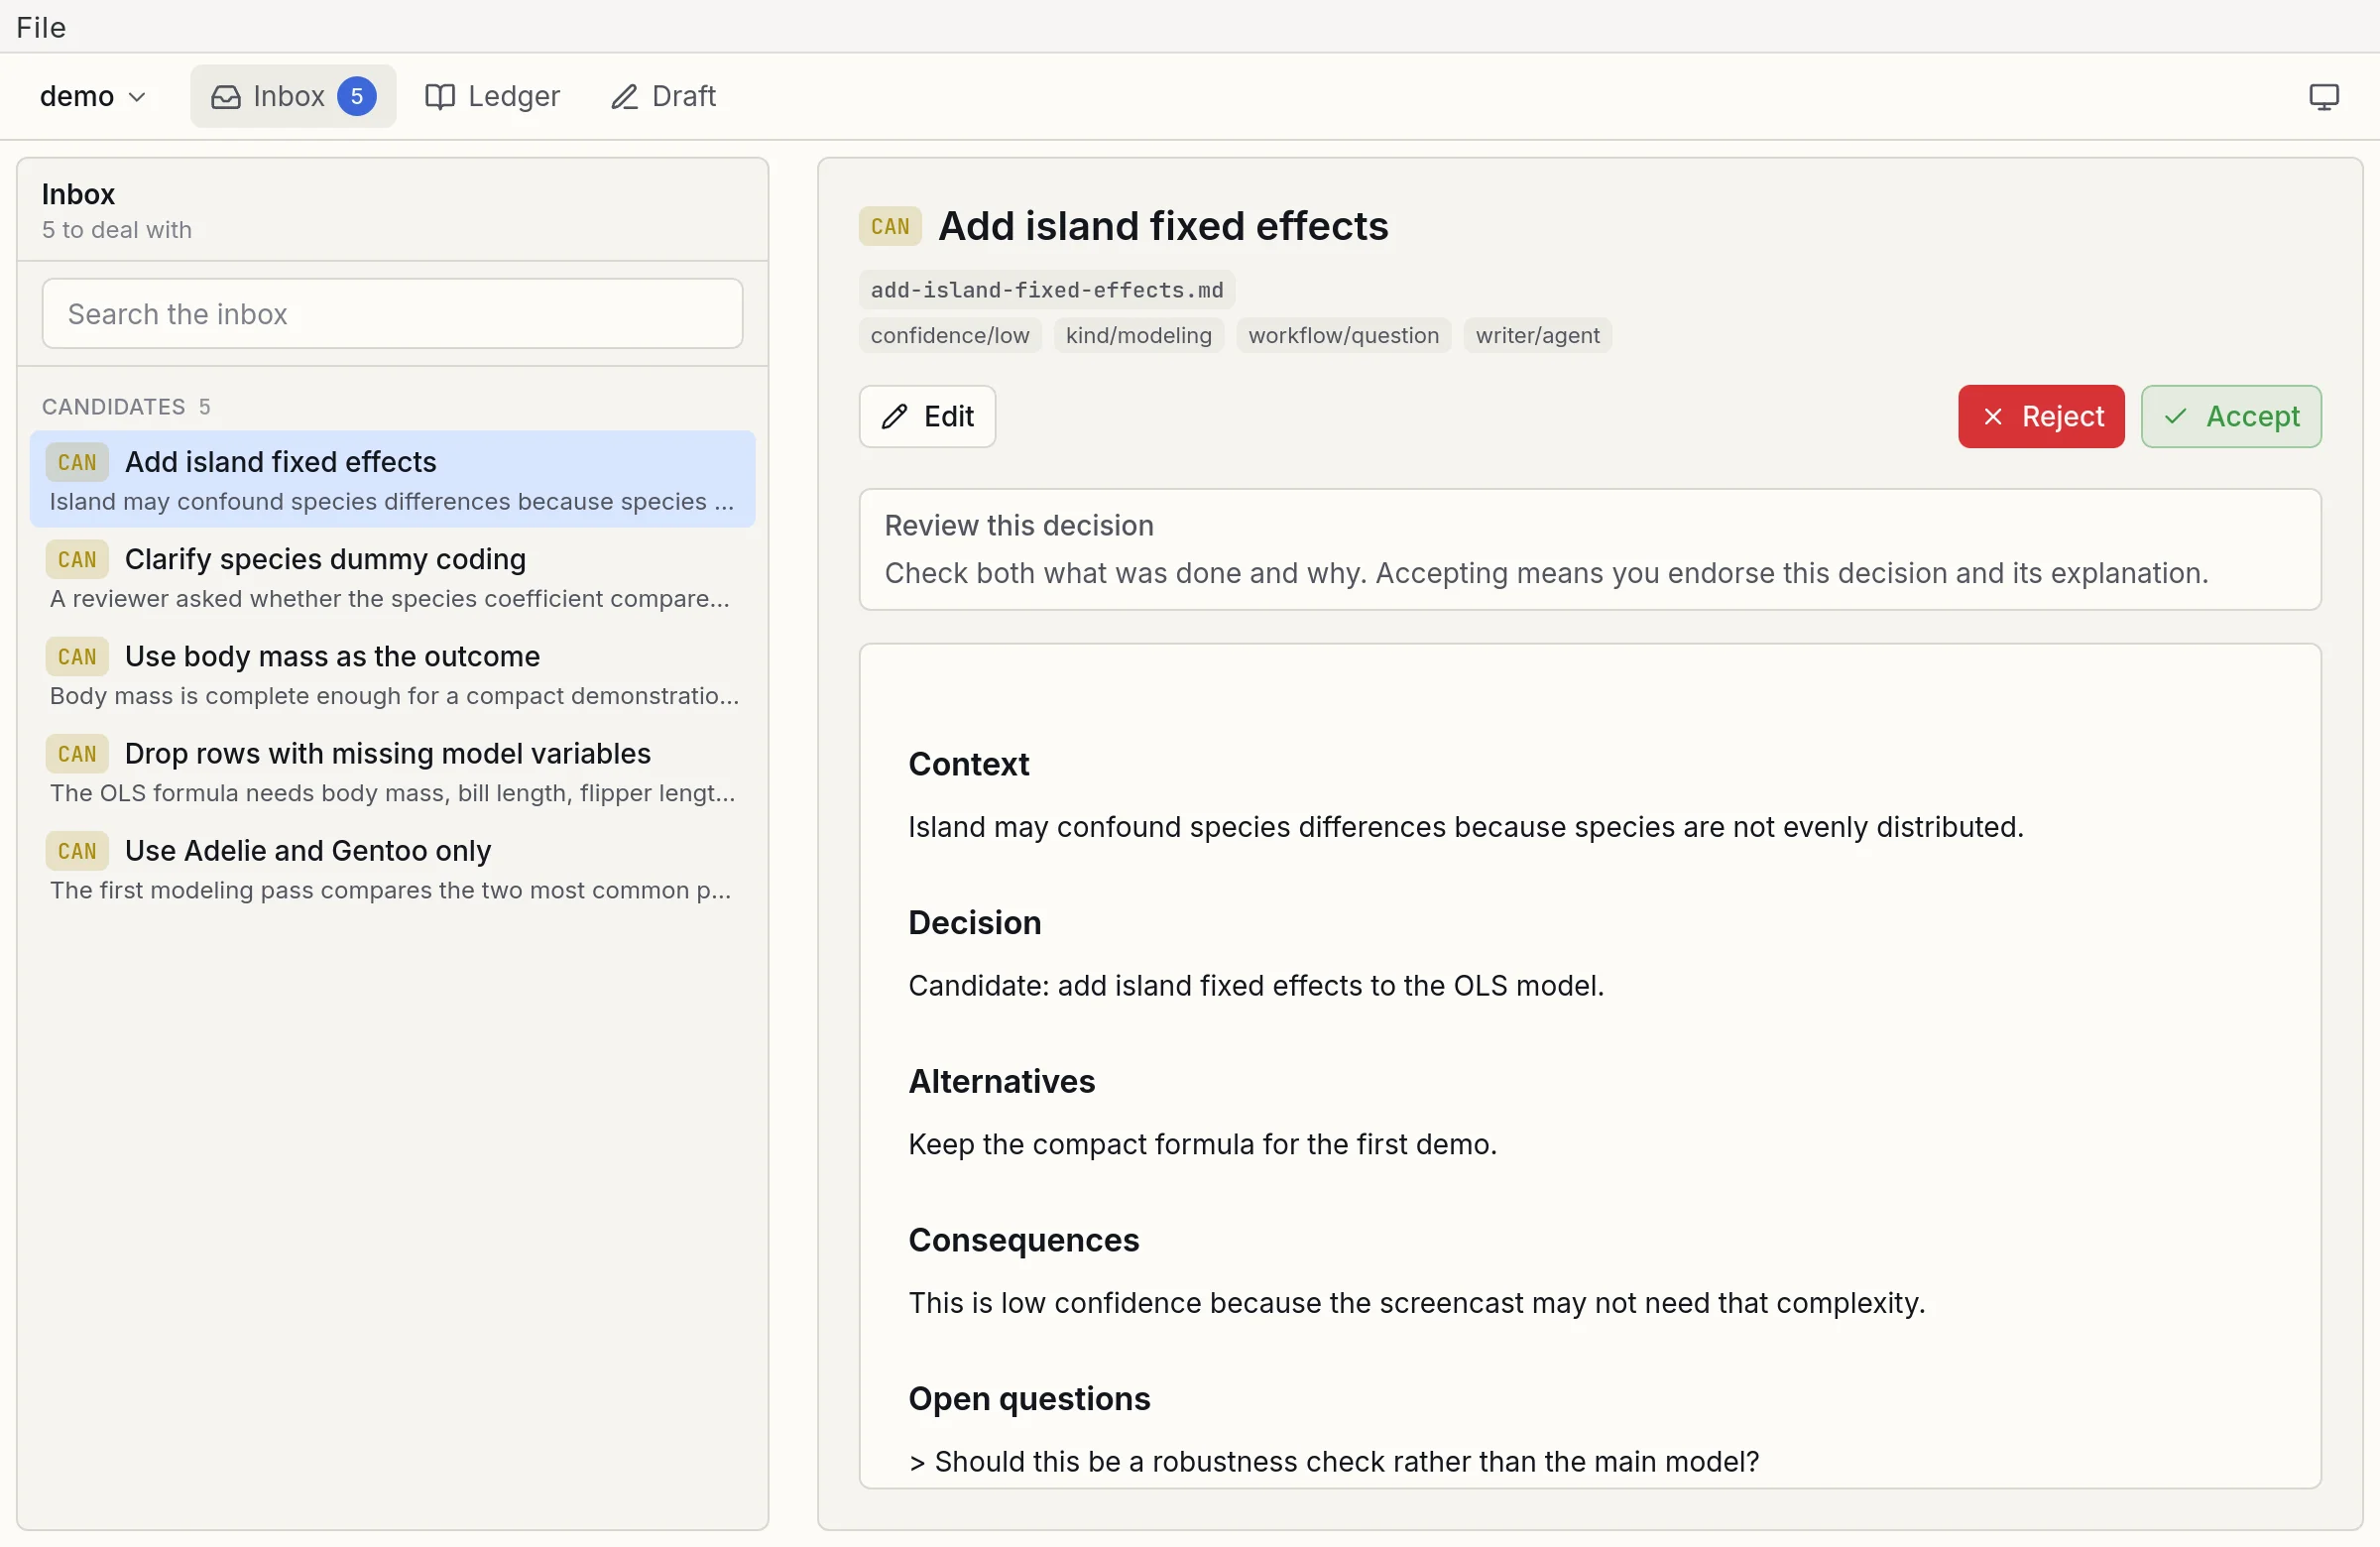Click the Decision heading
Image resolution: width=2380 pixels, height=1547 pixels.
(974, 922)
